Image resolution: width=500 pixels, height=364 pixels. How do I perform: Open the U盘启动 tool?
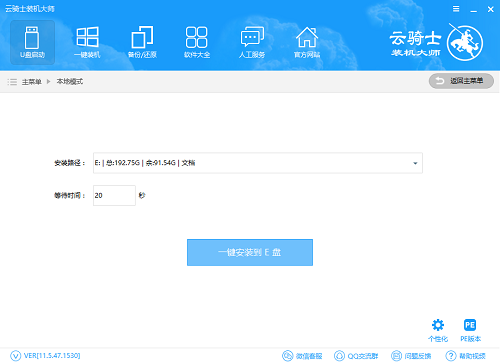(32, 42)
